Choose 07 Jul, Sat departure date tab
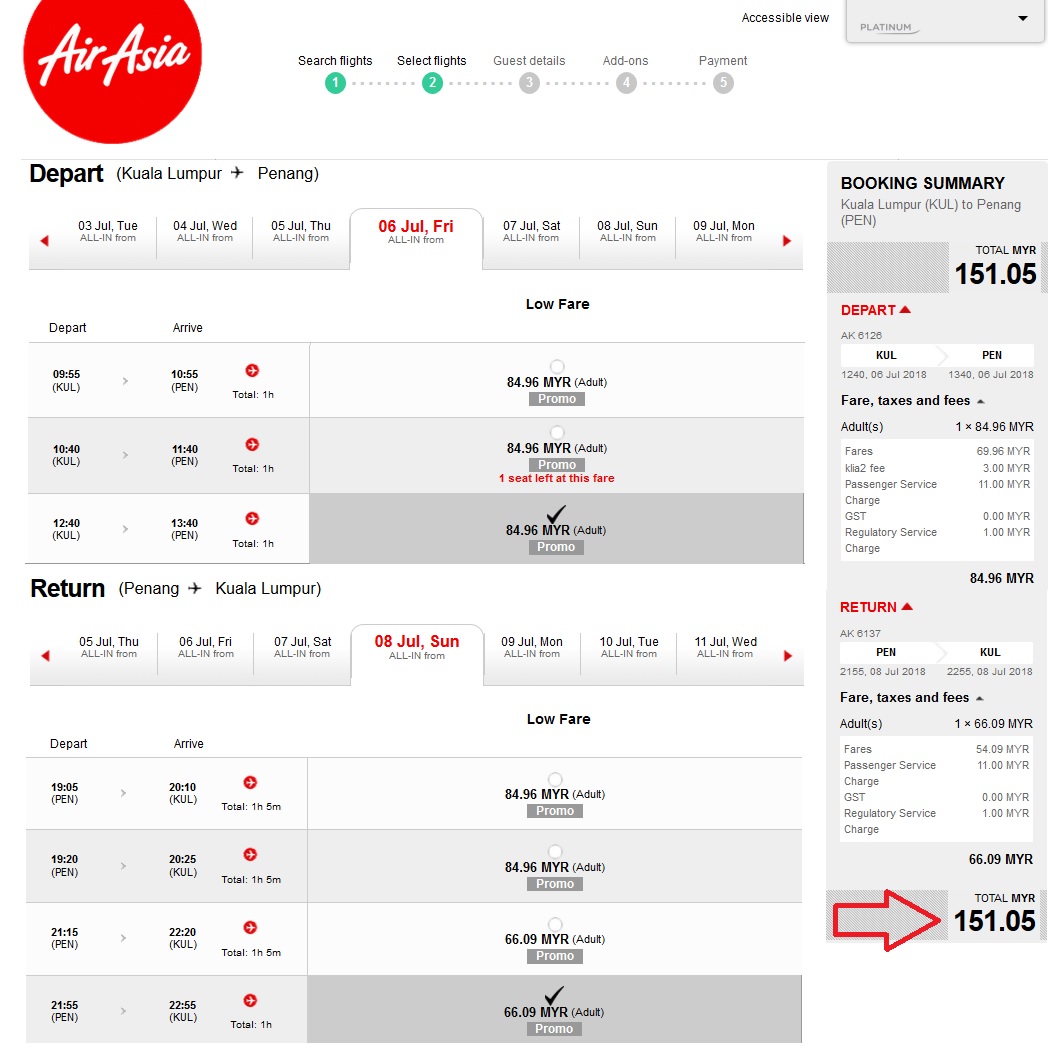Image resolution: width=1048 pixels, height=1052 pixels. coord(531,231)
